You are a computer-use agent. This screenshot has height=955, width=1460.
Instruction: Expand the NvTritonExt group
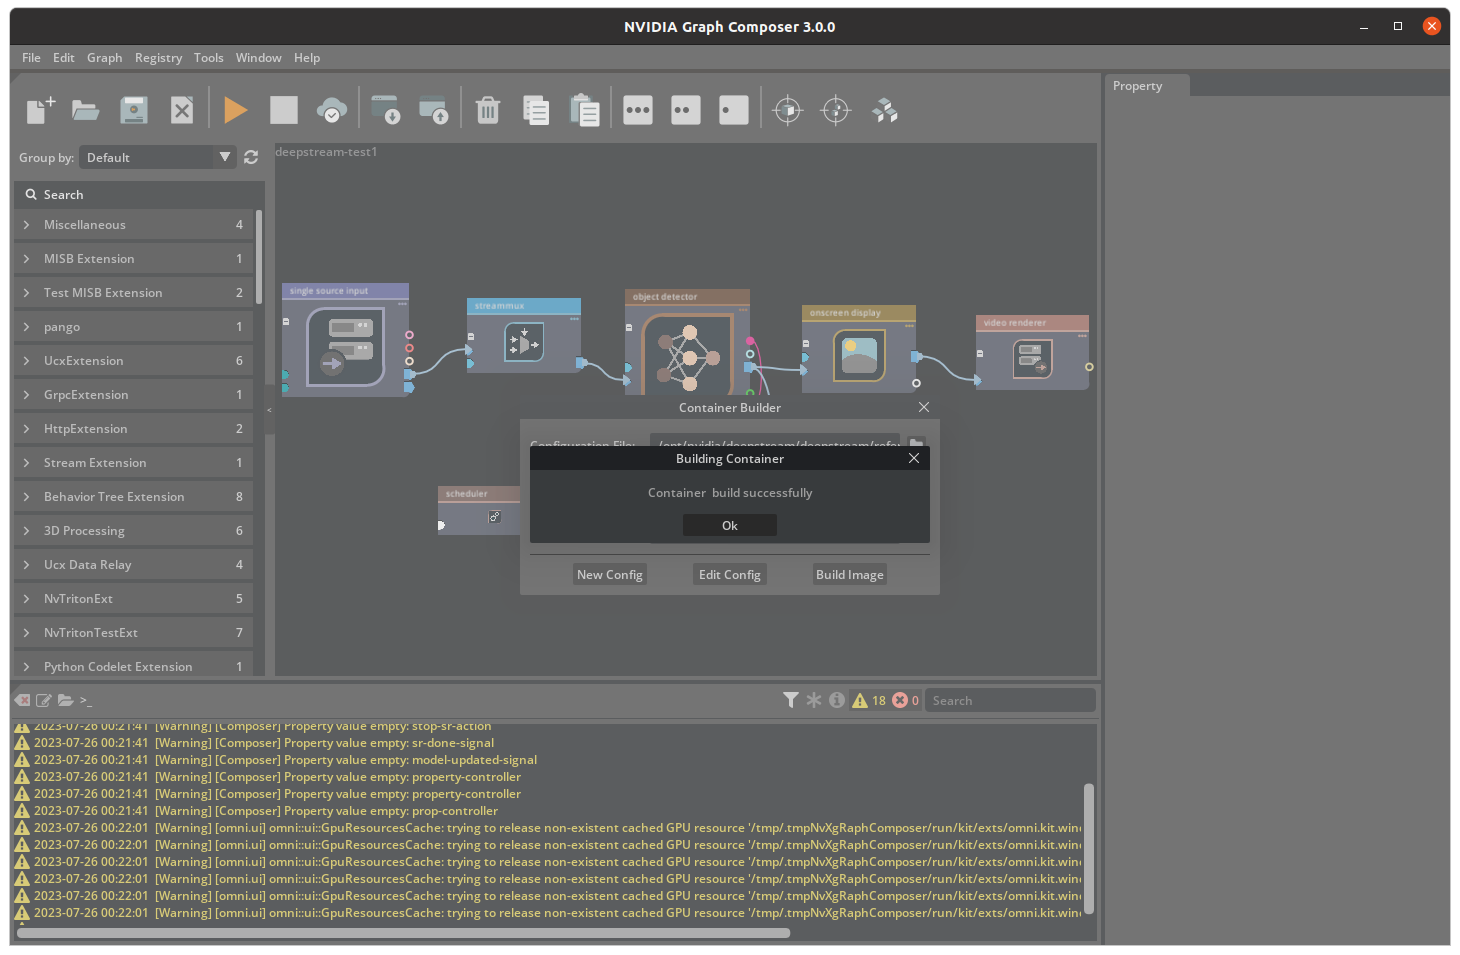[133, 599]
